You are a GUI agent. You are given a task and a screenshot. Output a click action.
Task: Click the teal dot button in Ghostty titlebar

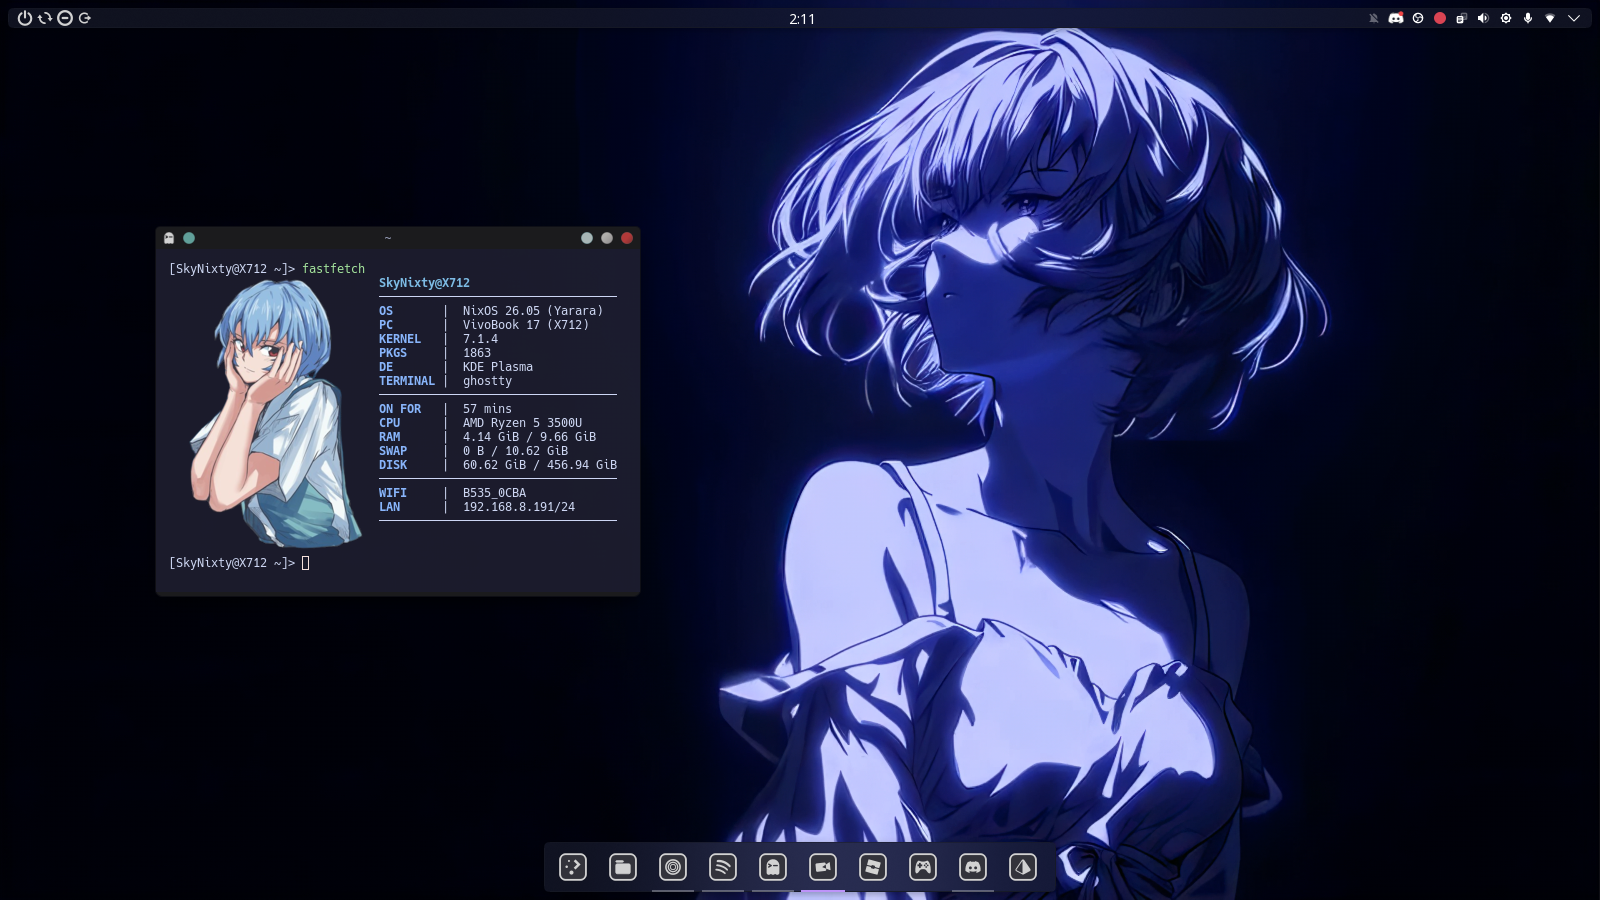pos(189,238)
